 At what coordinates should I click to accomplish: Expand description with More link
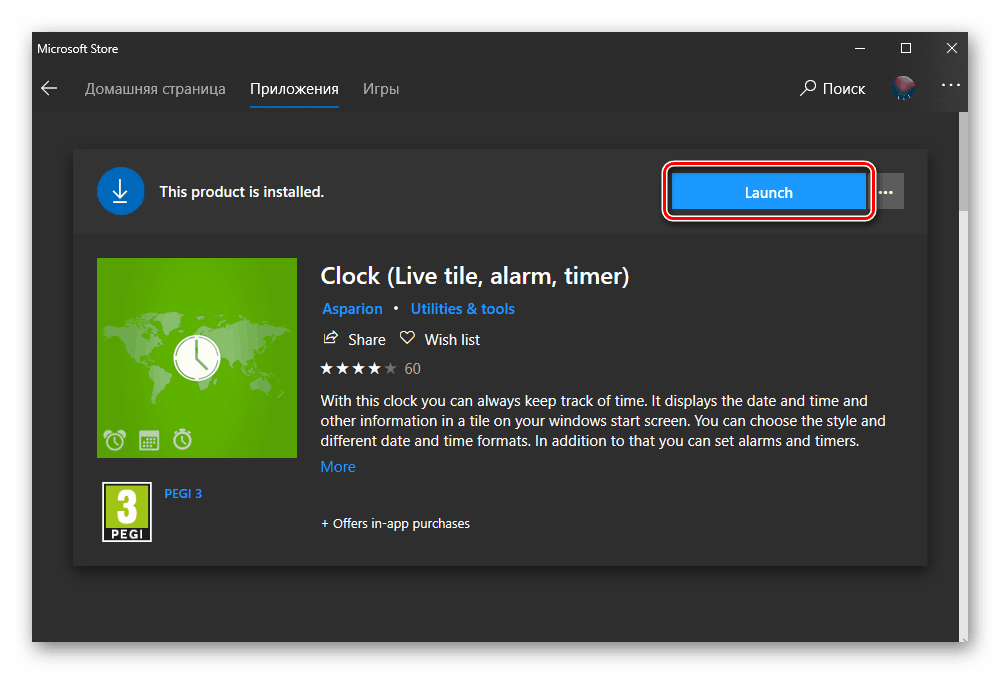338,467
